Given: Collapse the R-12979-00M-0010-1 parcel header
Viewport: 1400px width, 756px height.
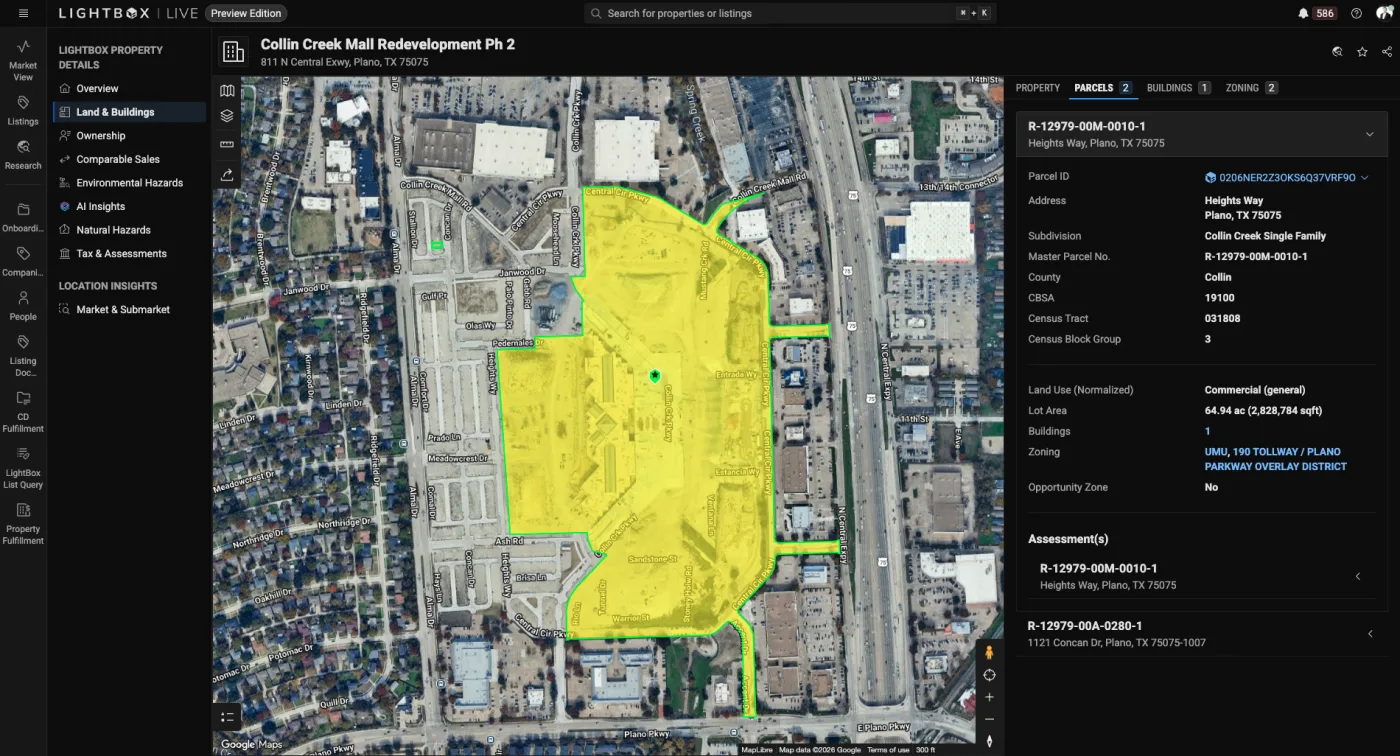Looking at the screenshot, I should click(1369, 134).
